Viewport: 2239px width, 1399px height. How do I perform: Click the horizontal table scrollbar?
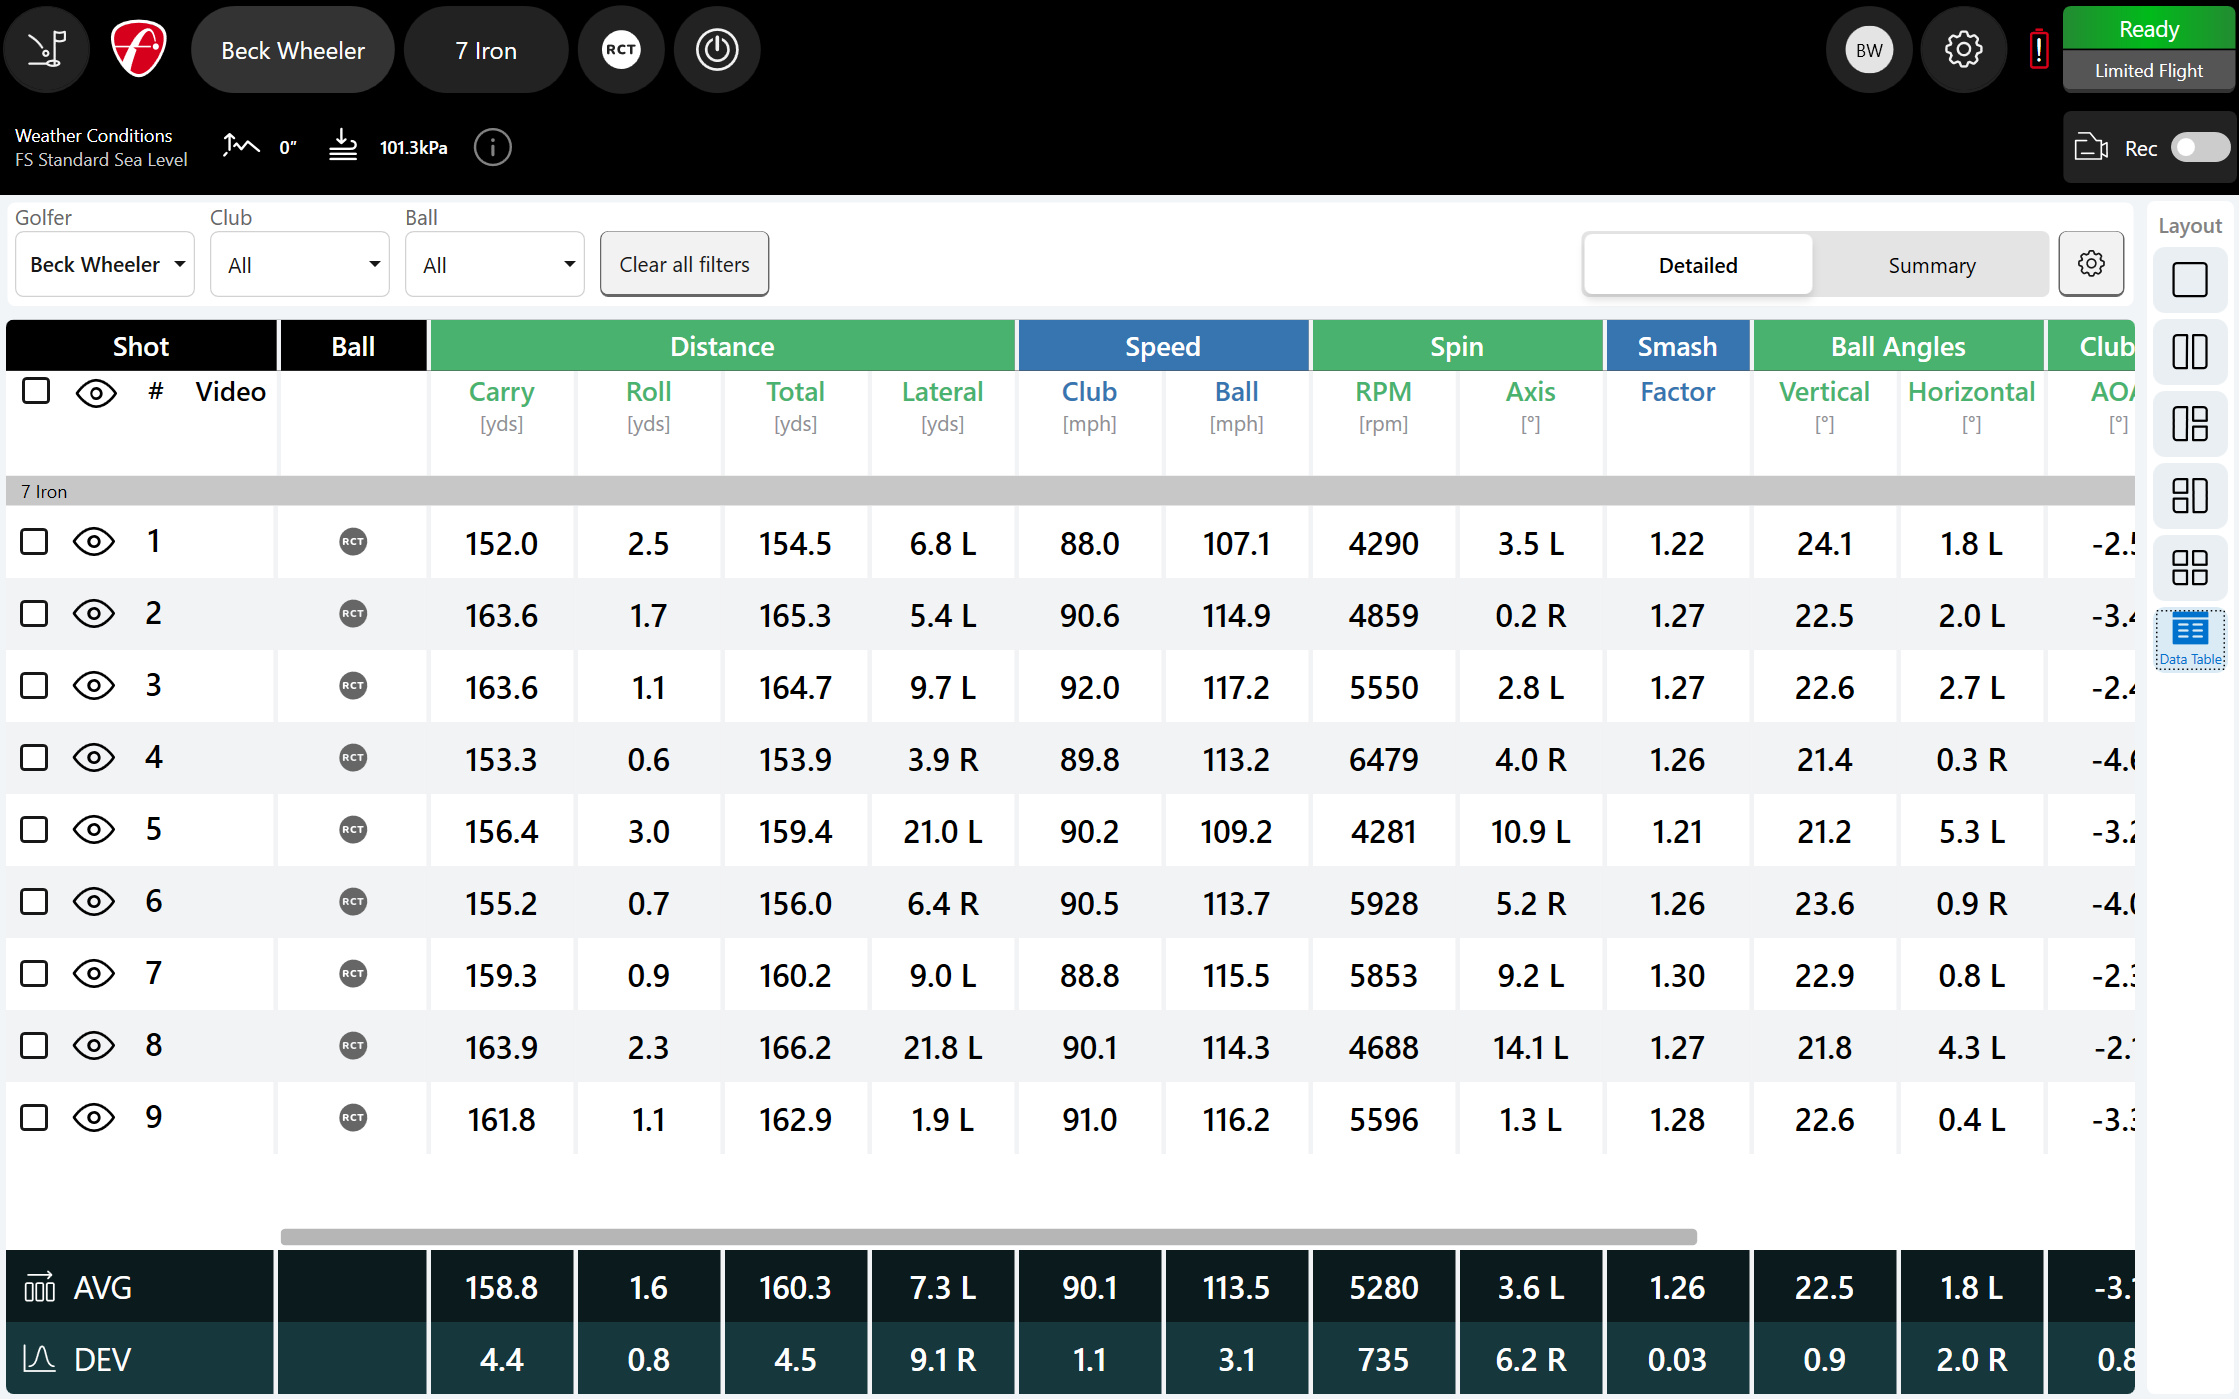pos(989,1237)
